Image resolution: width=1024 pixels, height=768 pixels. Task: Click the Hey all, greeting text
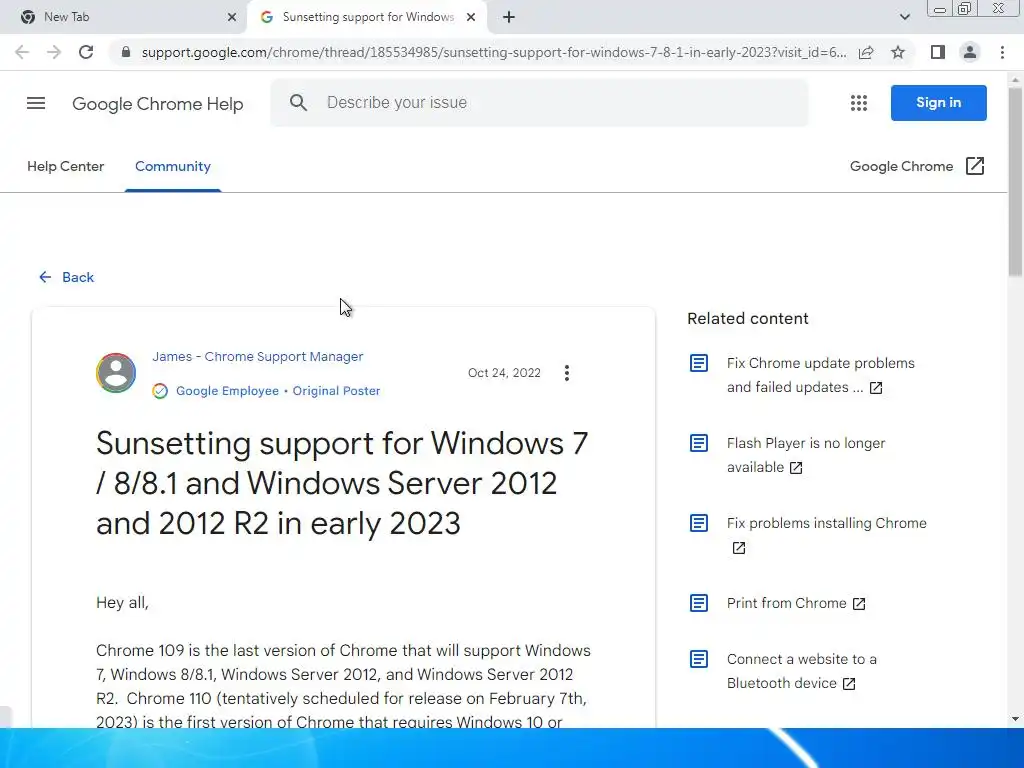pos(122,603)
